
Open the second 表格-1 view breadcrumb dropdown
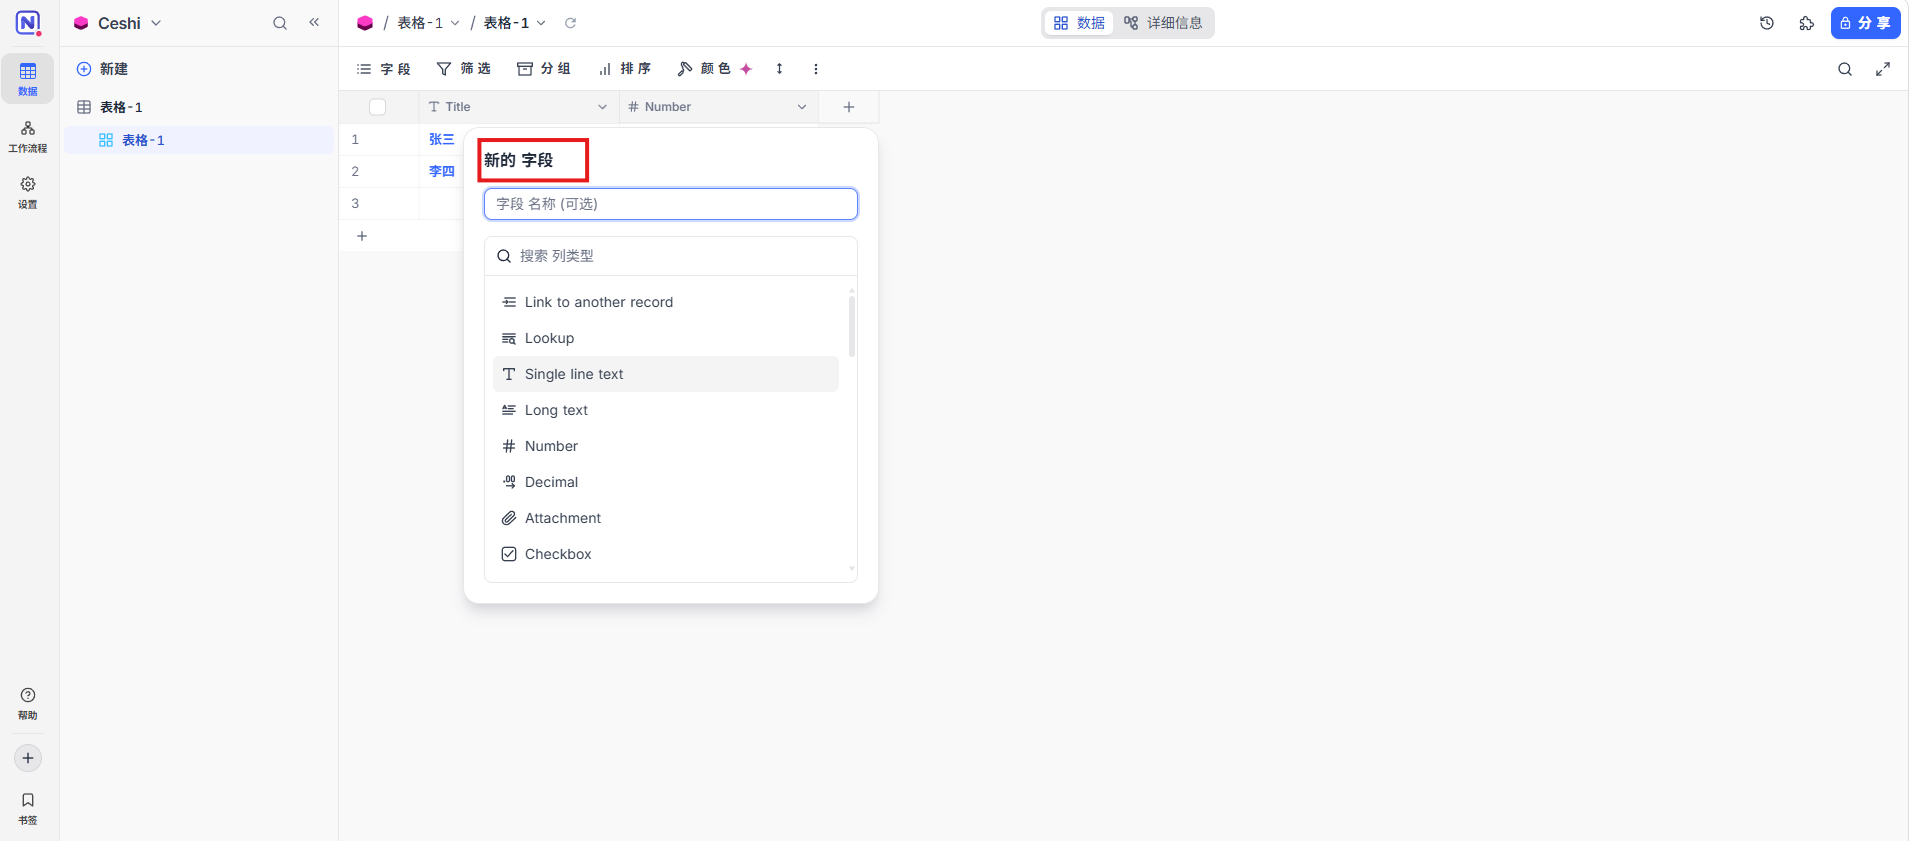coord(541,23)
